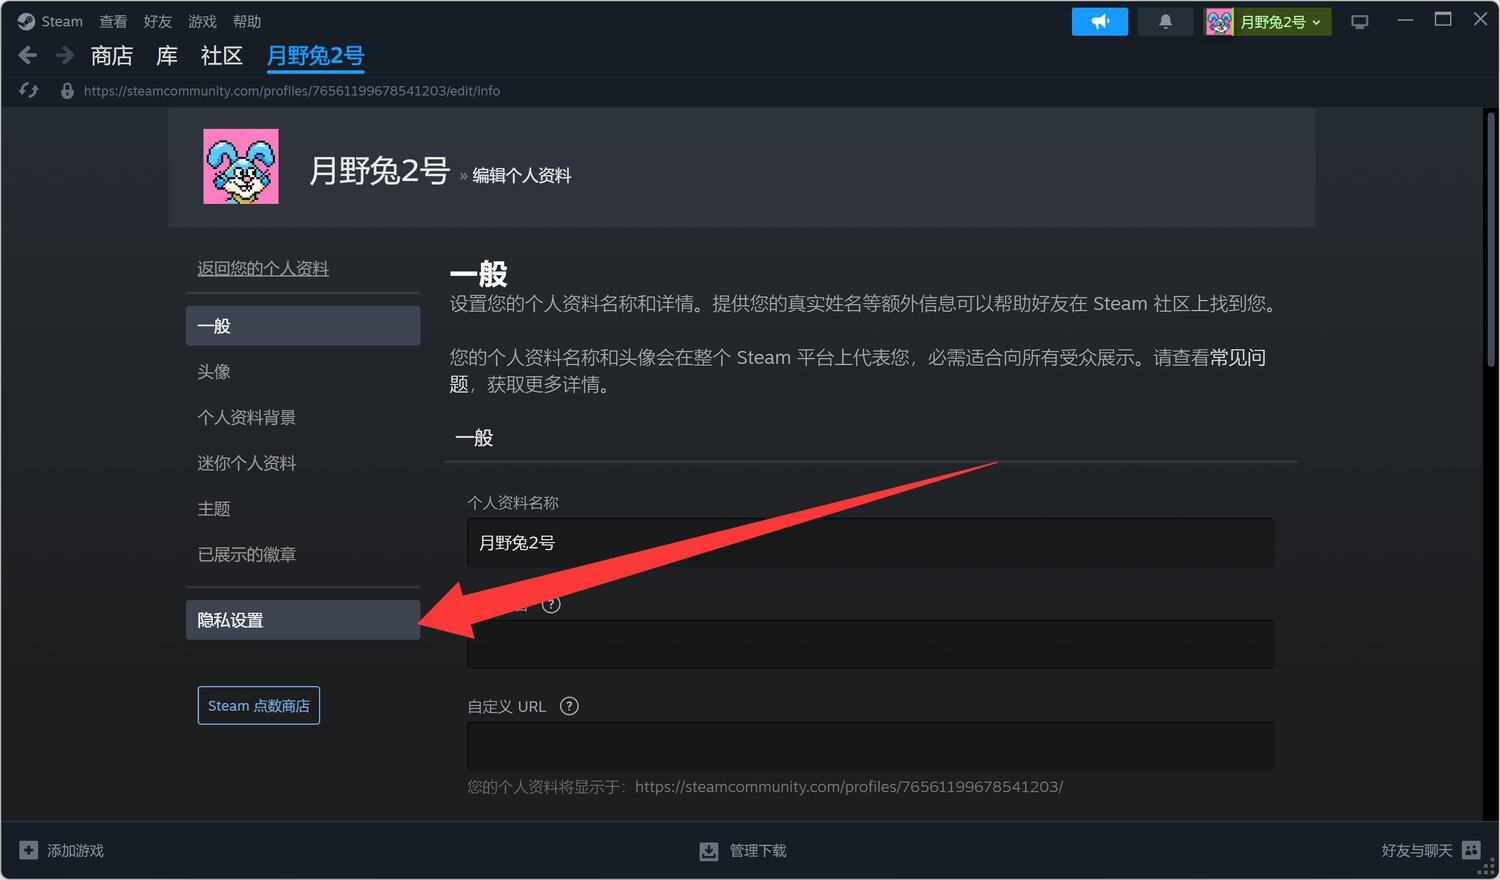Open the Steam menu

pos(62,21)
